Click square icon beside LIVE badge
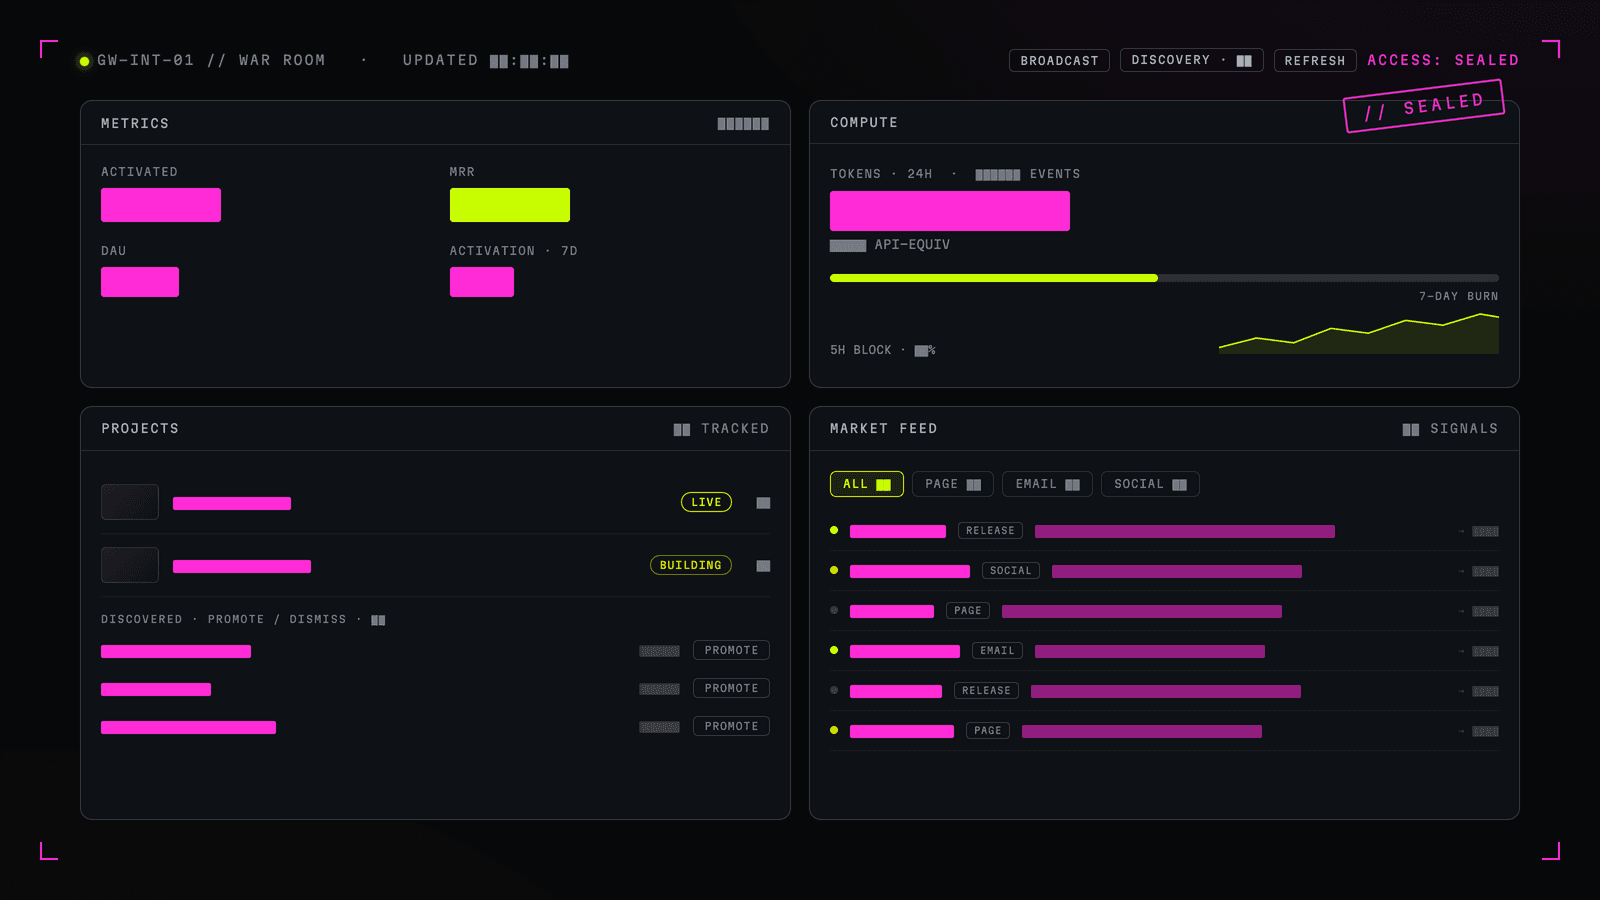 763,503
